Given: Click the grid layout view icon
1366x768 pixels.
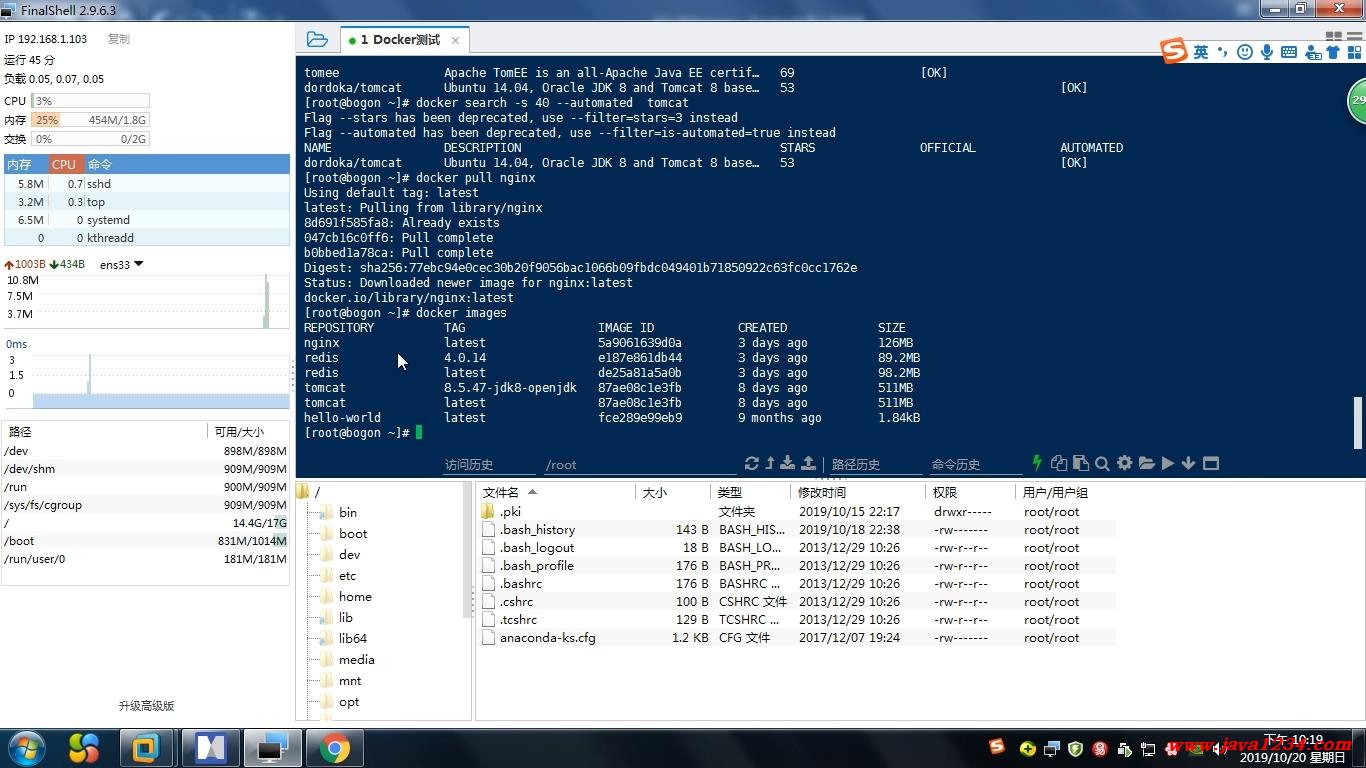Looking at the screenshot, I should pyautogui.click(x=1333, y=37).
